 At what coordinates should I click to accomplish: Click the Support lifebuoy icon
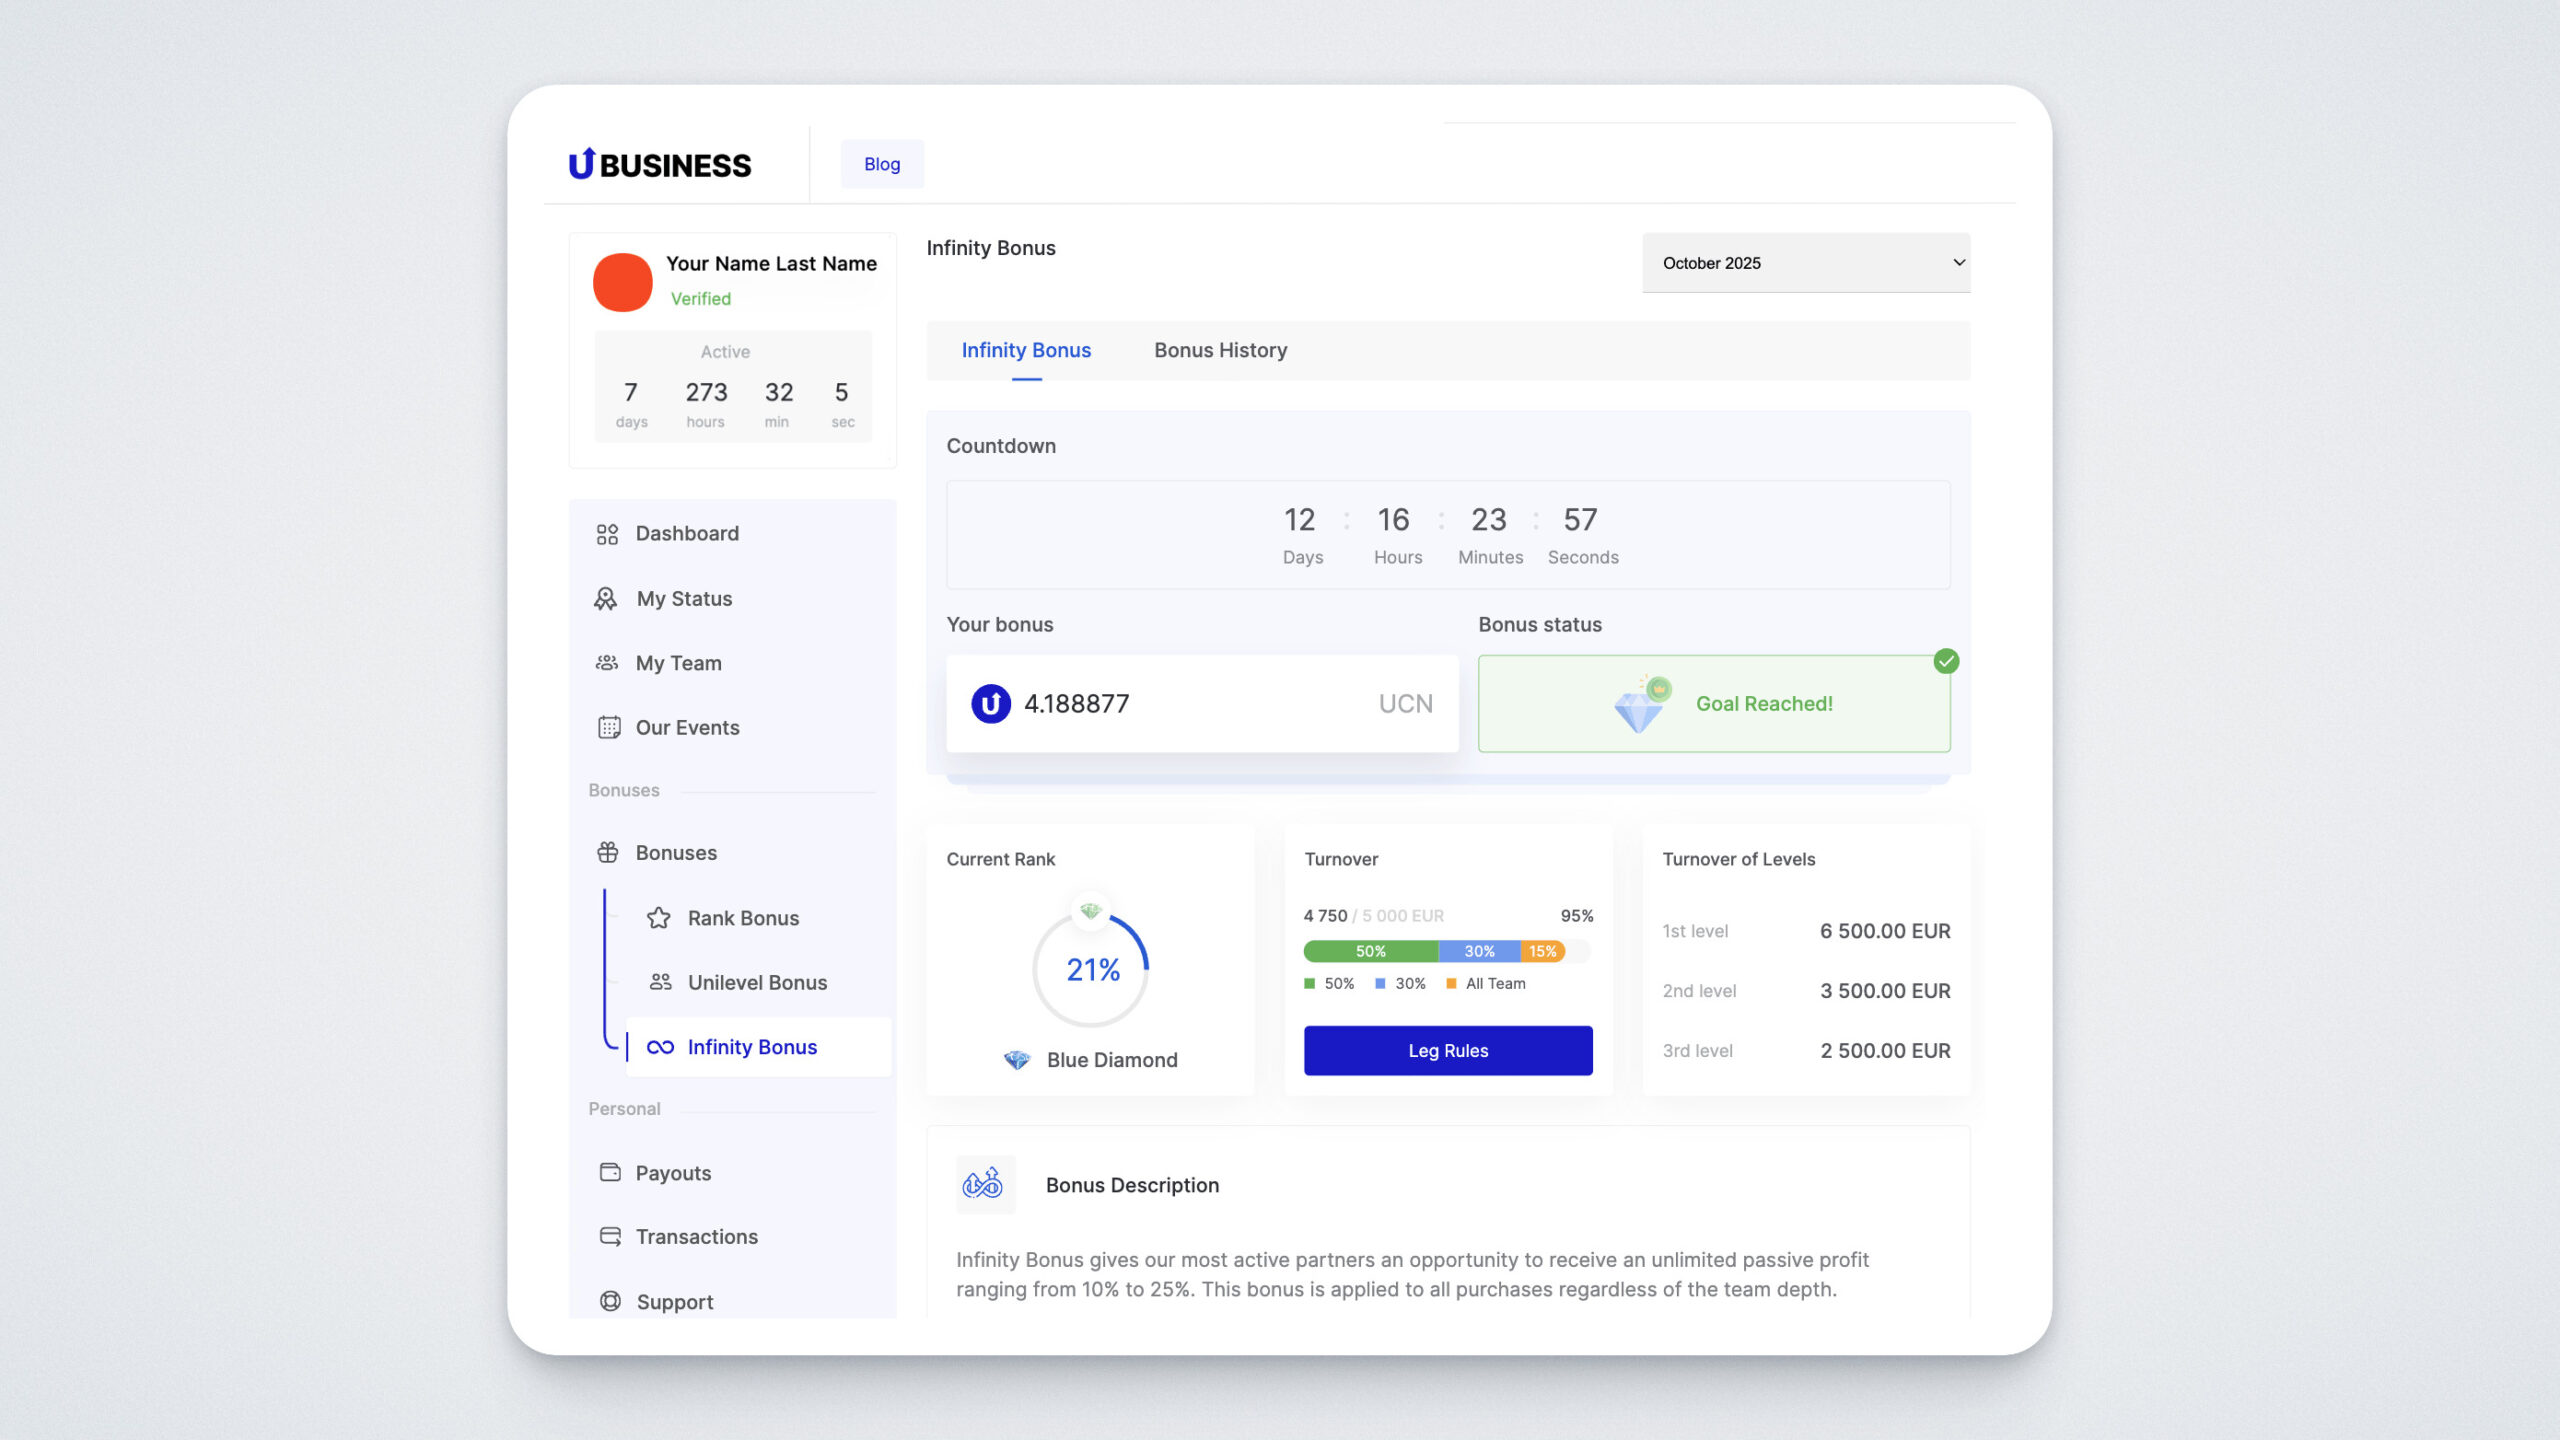coord(610,1301)
